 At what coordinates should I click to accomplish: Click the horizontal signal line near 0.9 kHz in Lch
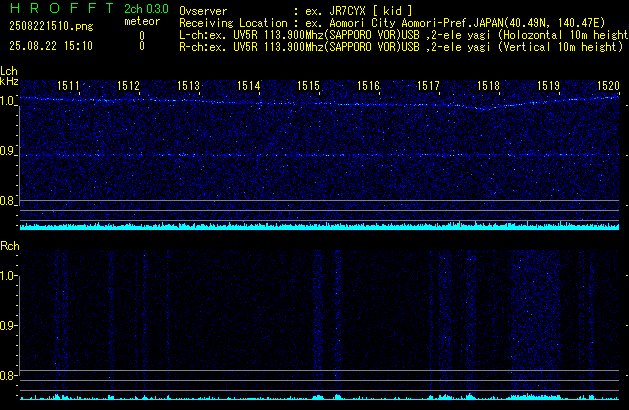click(319, 155)
